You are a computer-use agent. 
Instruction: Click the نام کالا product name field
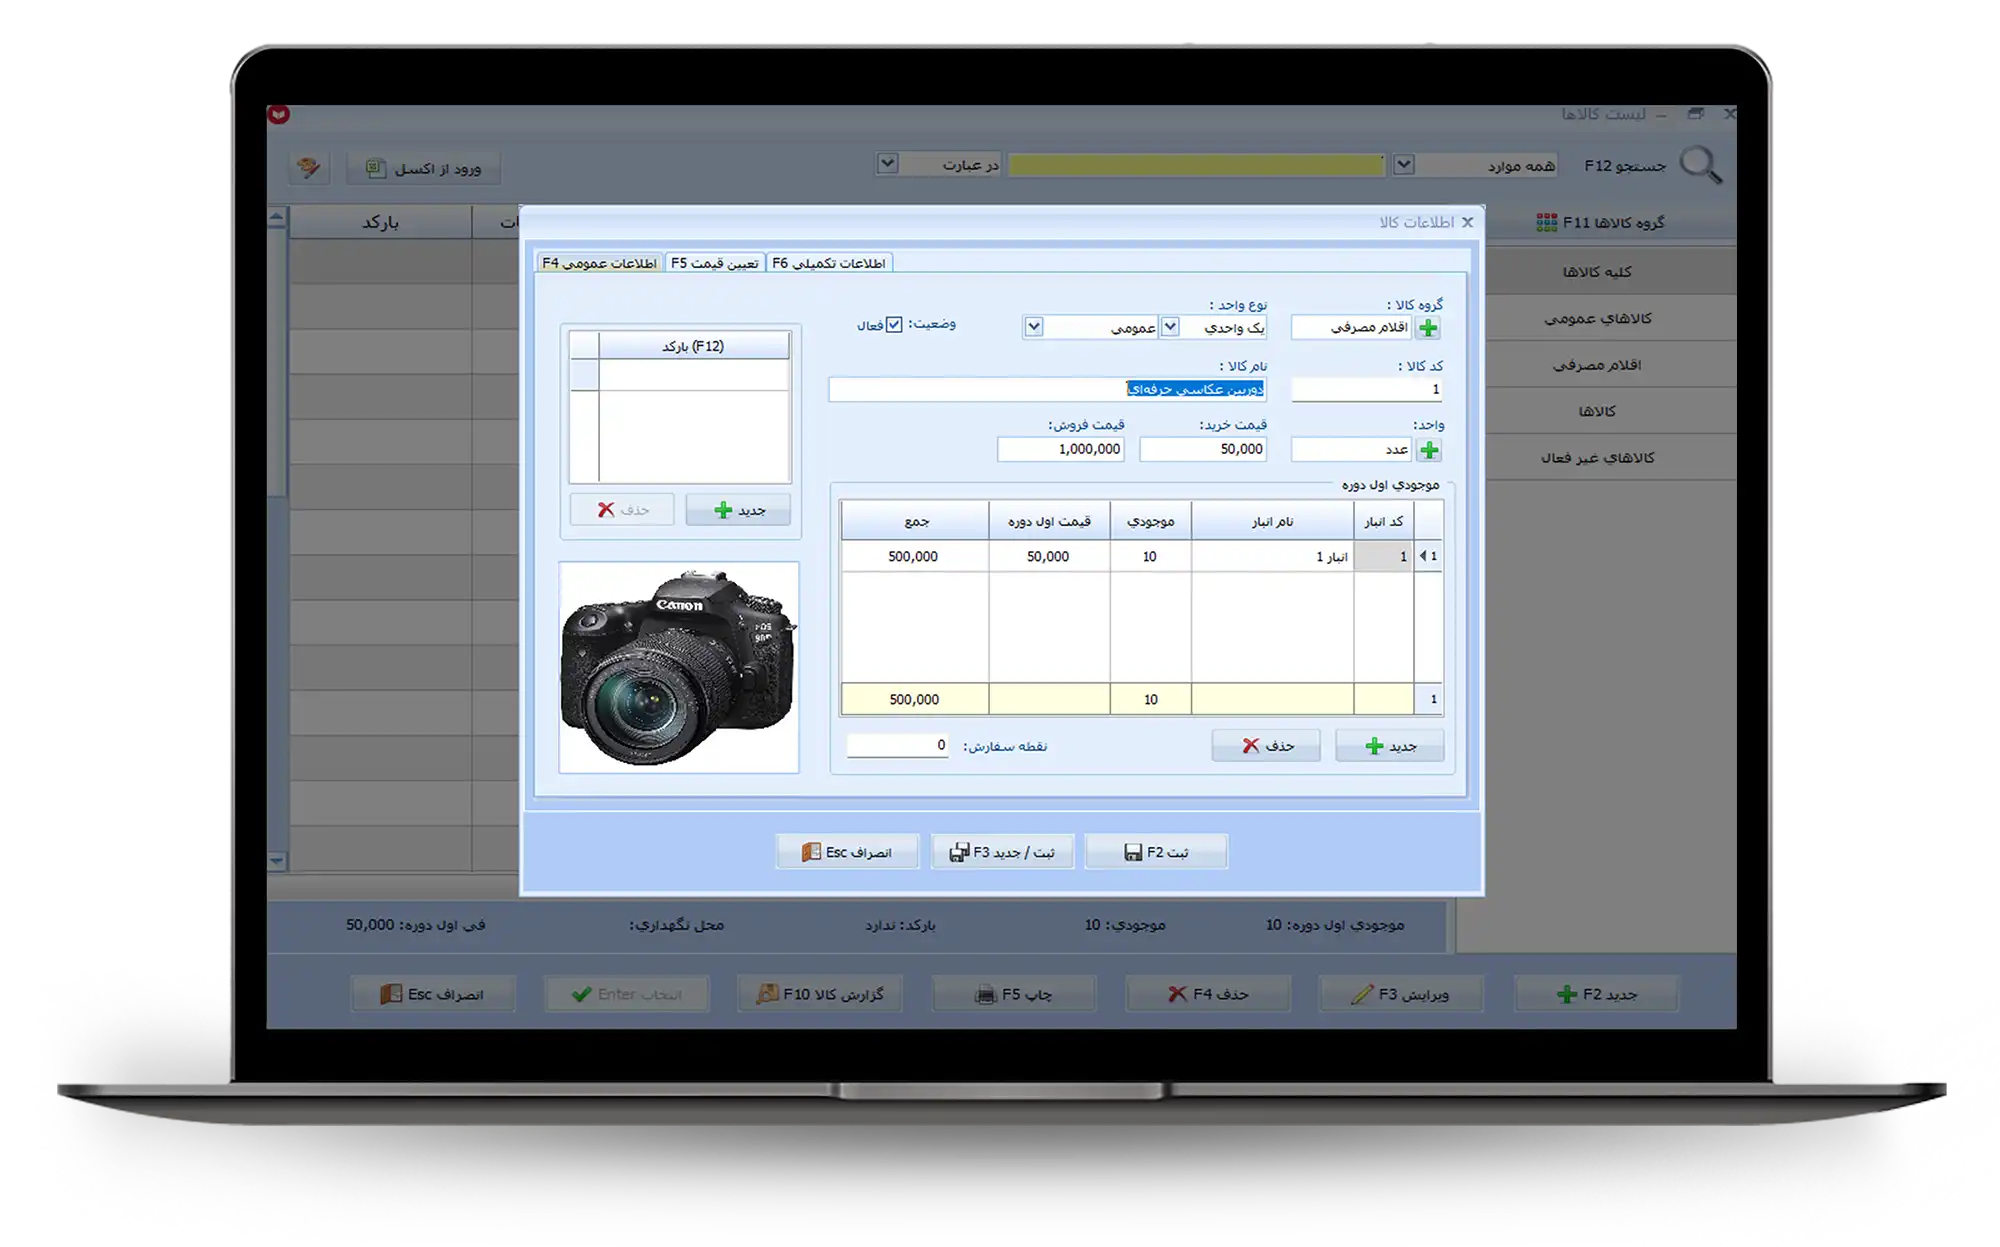coord(1048,389)
